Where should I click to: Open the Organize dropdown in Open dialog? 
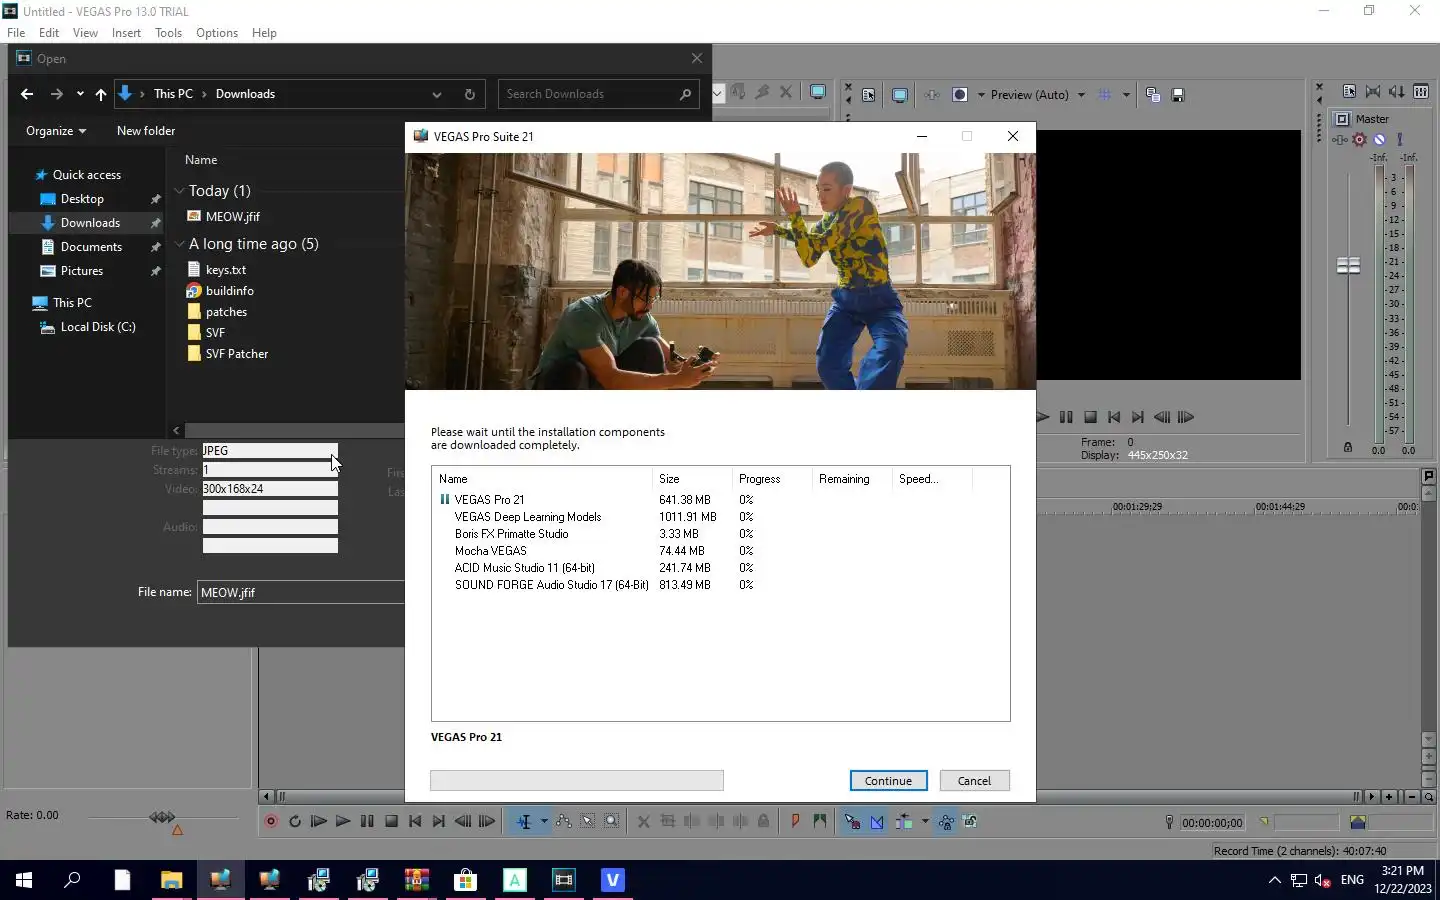click(x=56, y=131)
